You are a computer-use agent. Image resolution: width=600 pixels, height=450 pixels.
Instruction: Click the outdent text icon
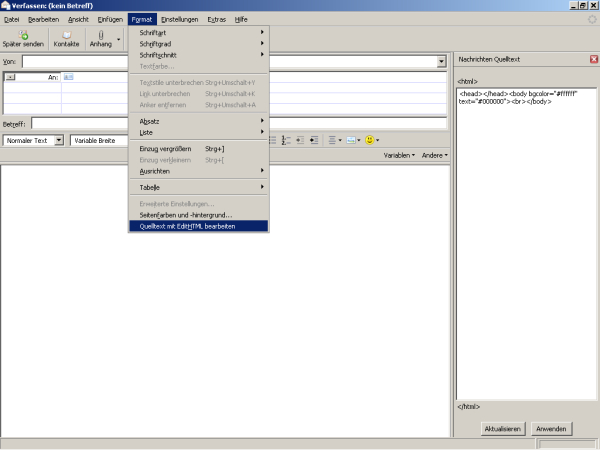[x=300, y=140]
